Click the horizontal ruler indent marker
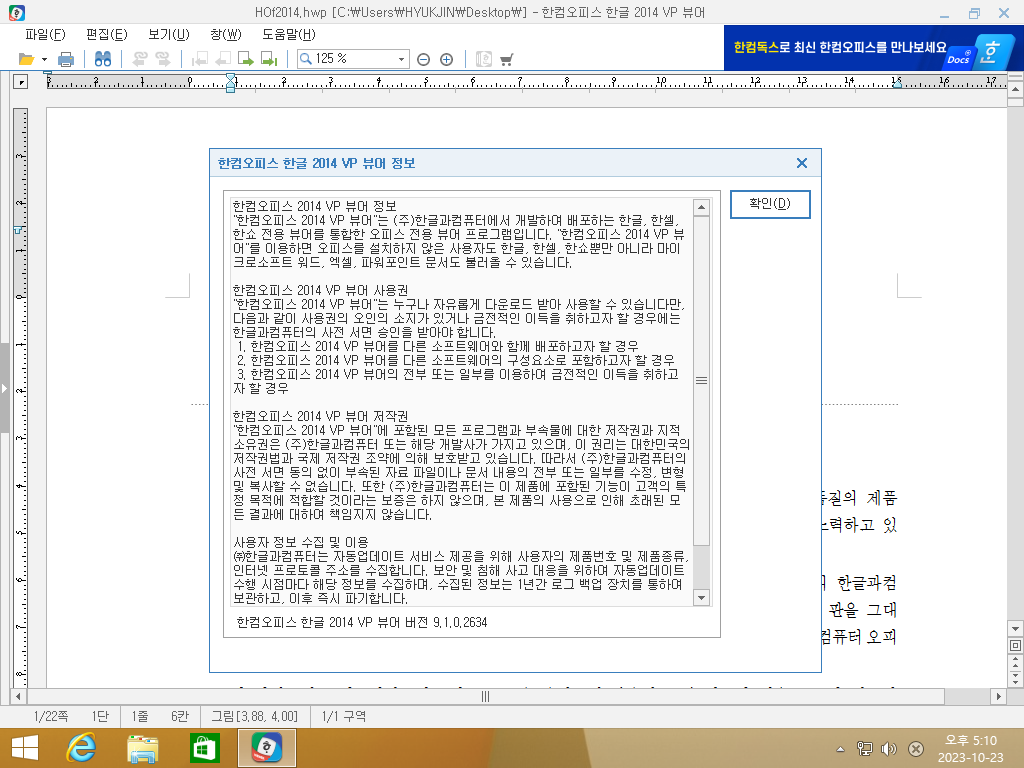Image resolution: width=1024 pixels, height=768 pixels. [231, 83]
